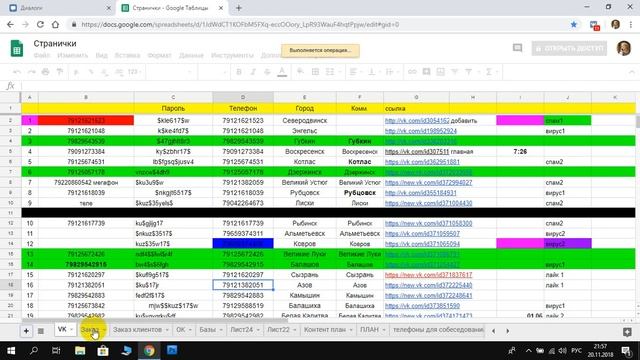Insert a comment from toolbar
Screen dimensions: 640x360
(426, 72)
